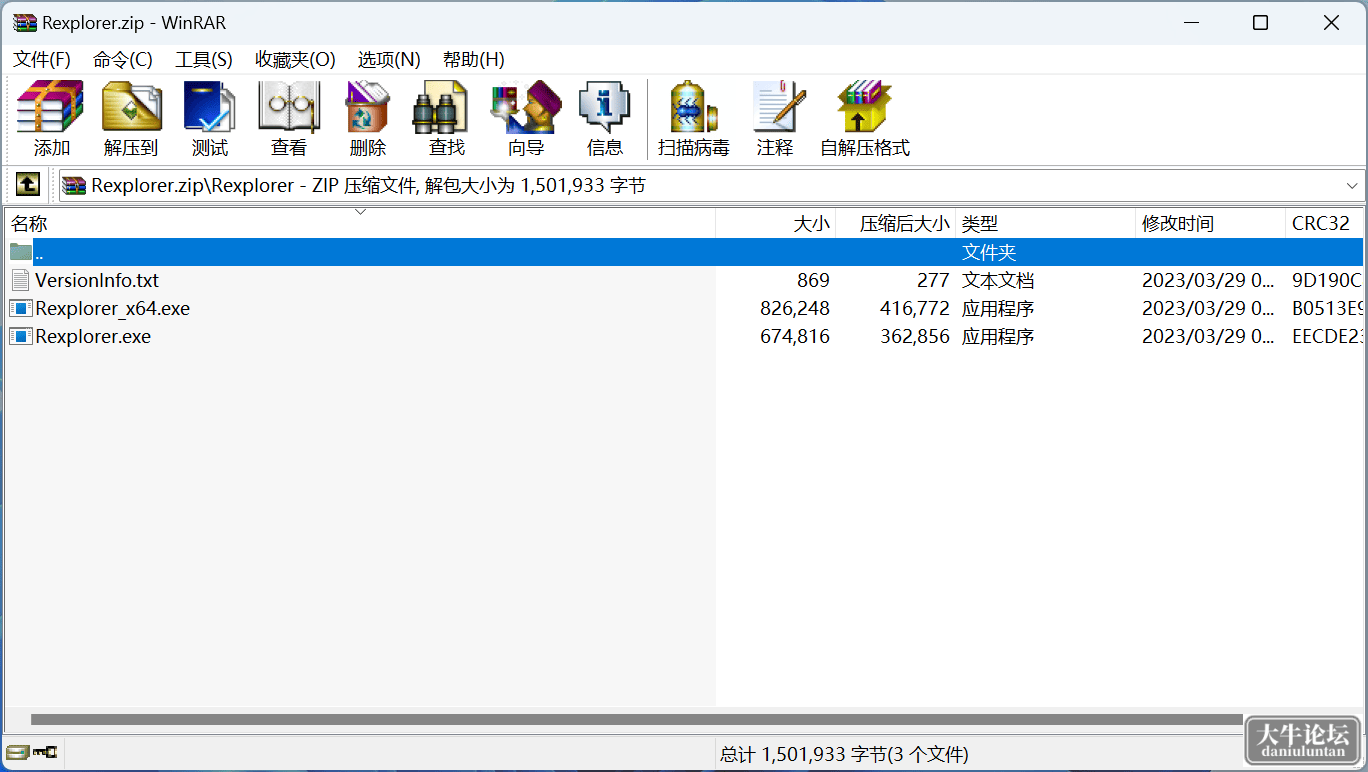Viewport: 1368px width, 772px height.
Task: Start 扫描病毒 (Virus Scan)
Action: pos(694,119)
